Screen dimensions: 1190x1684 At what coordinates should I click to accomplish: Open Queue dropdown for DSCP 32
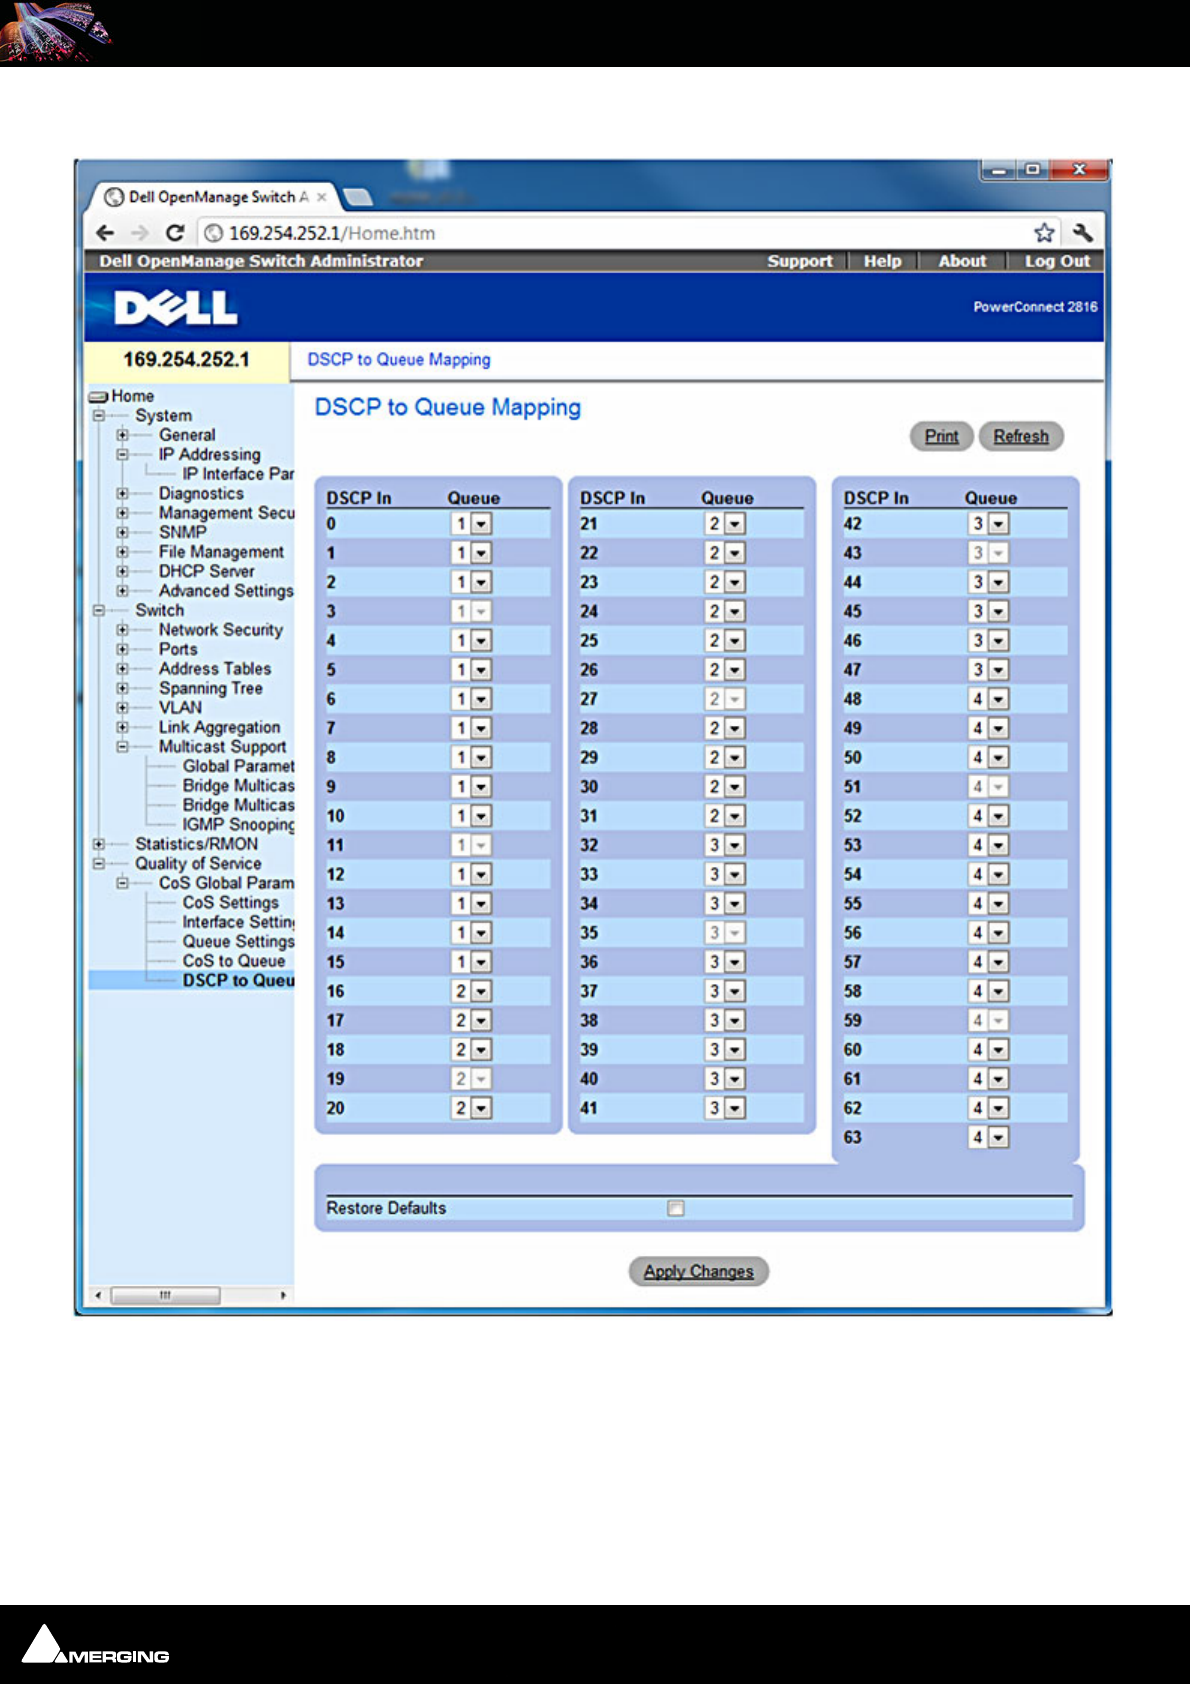pyautogui.click(x=725, y=845)
